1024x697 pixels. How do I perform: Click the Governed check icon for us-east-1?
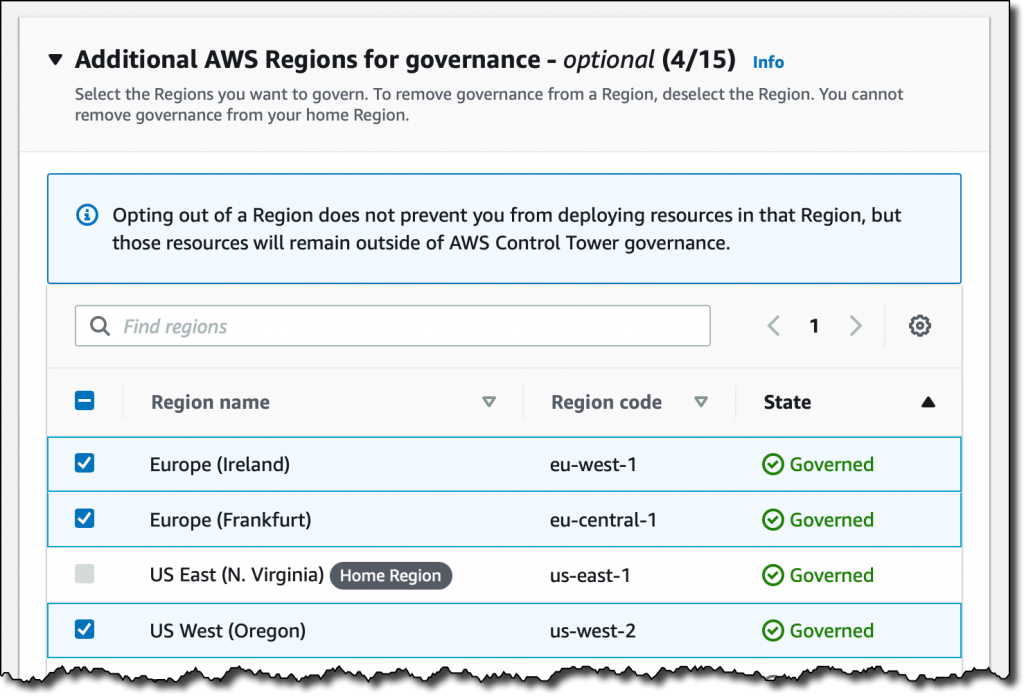773,575
